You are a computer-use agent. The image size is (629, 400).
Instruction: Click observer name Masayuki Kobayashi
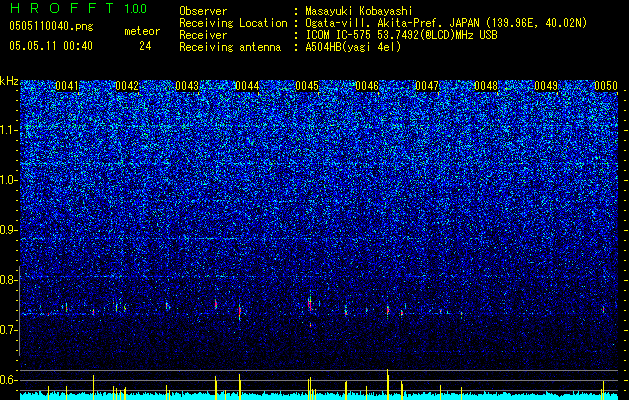tap(359, 11)
